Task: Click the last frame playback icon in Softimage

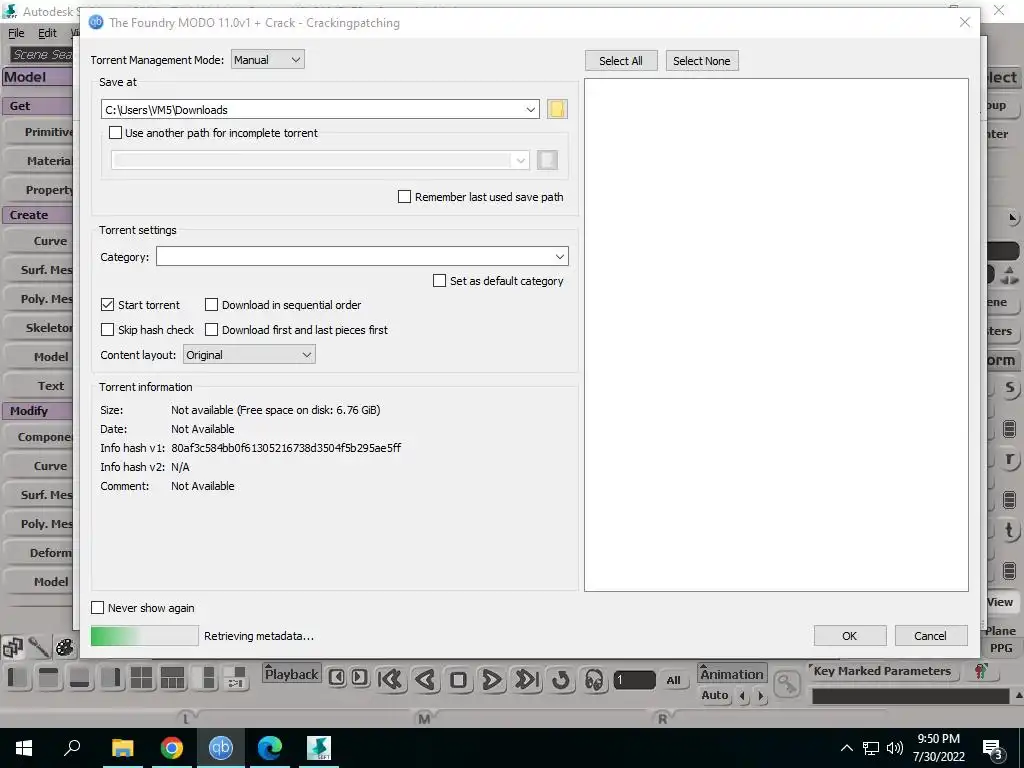Action: (526, 680)
